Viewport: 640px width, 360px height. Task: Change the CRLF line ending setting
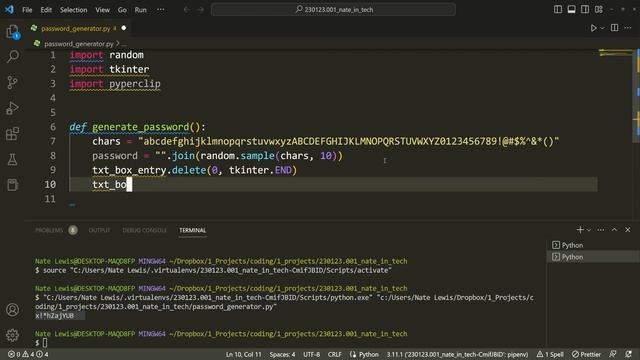335,354
